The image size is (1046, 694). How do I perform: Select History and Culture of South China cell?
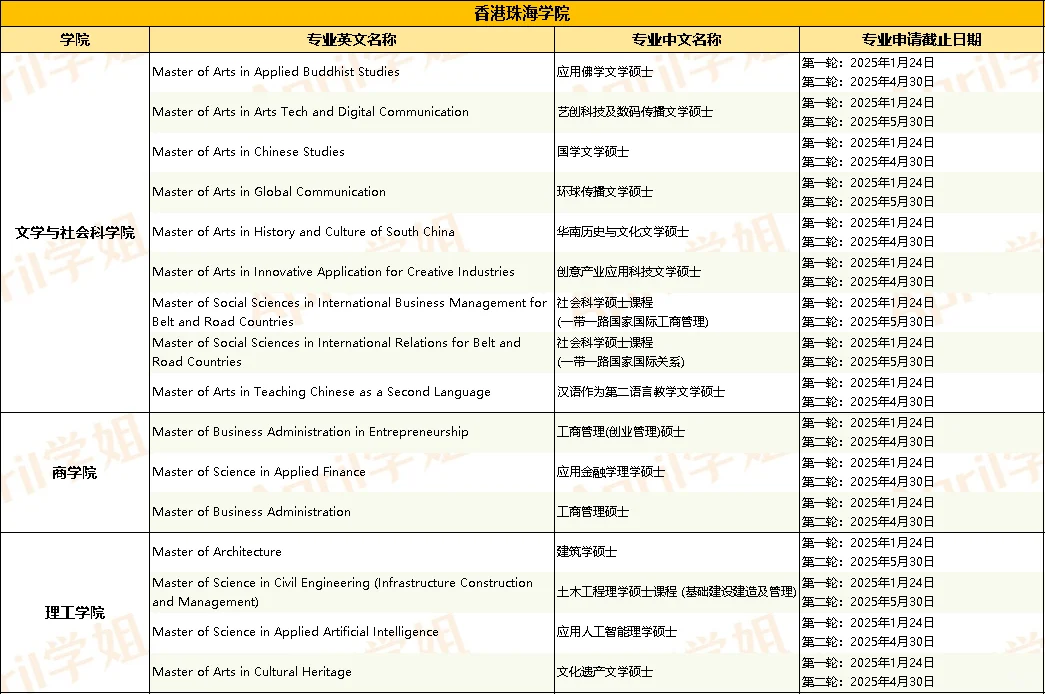352,232
